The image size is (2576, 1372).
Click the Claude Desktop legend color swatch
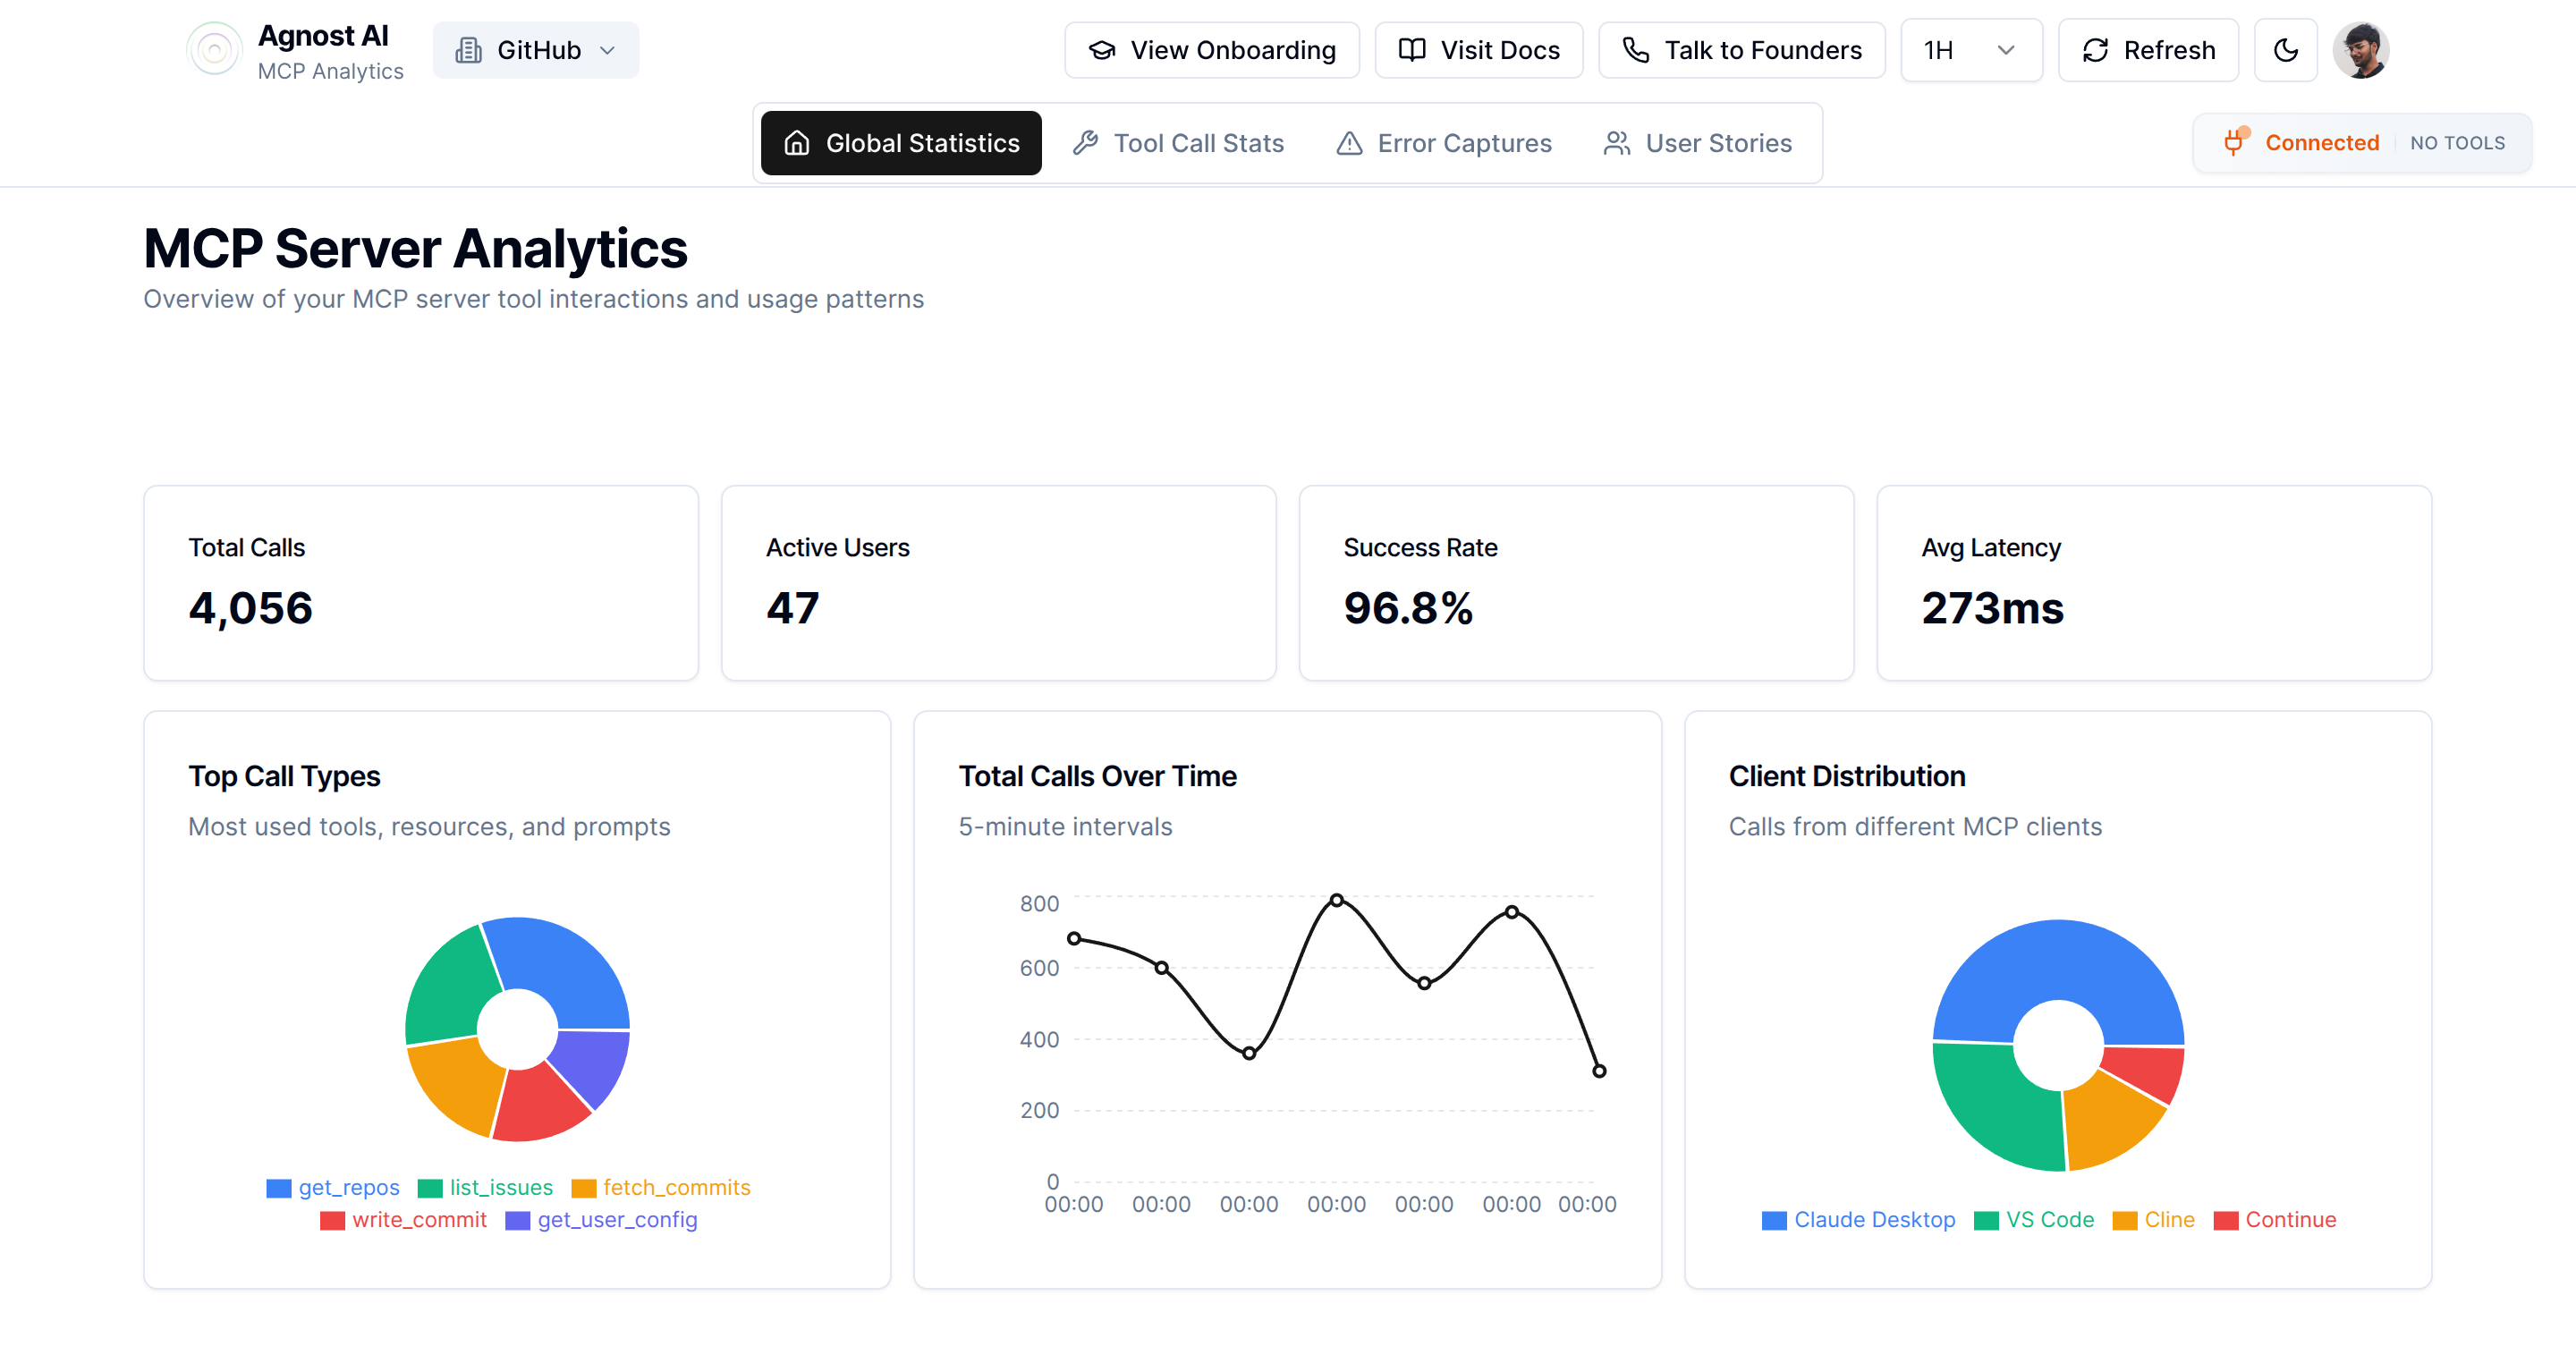tap(1773, 1219)
